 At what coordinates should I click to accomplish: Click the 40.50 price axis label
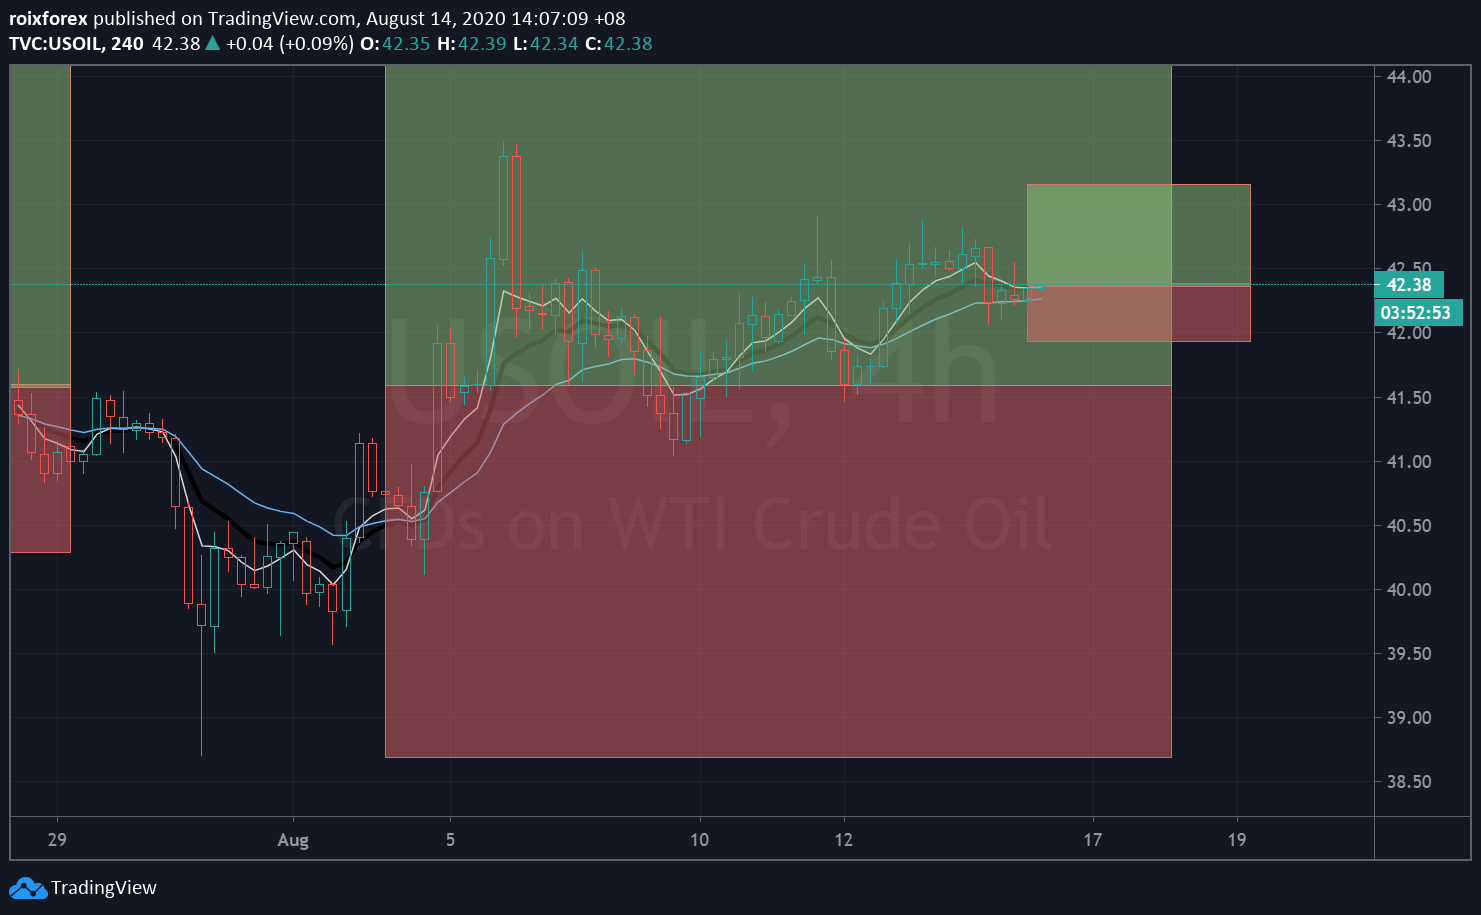point(1409,526)
